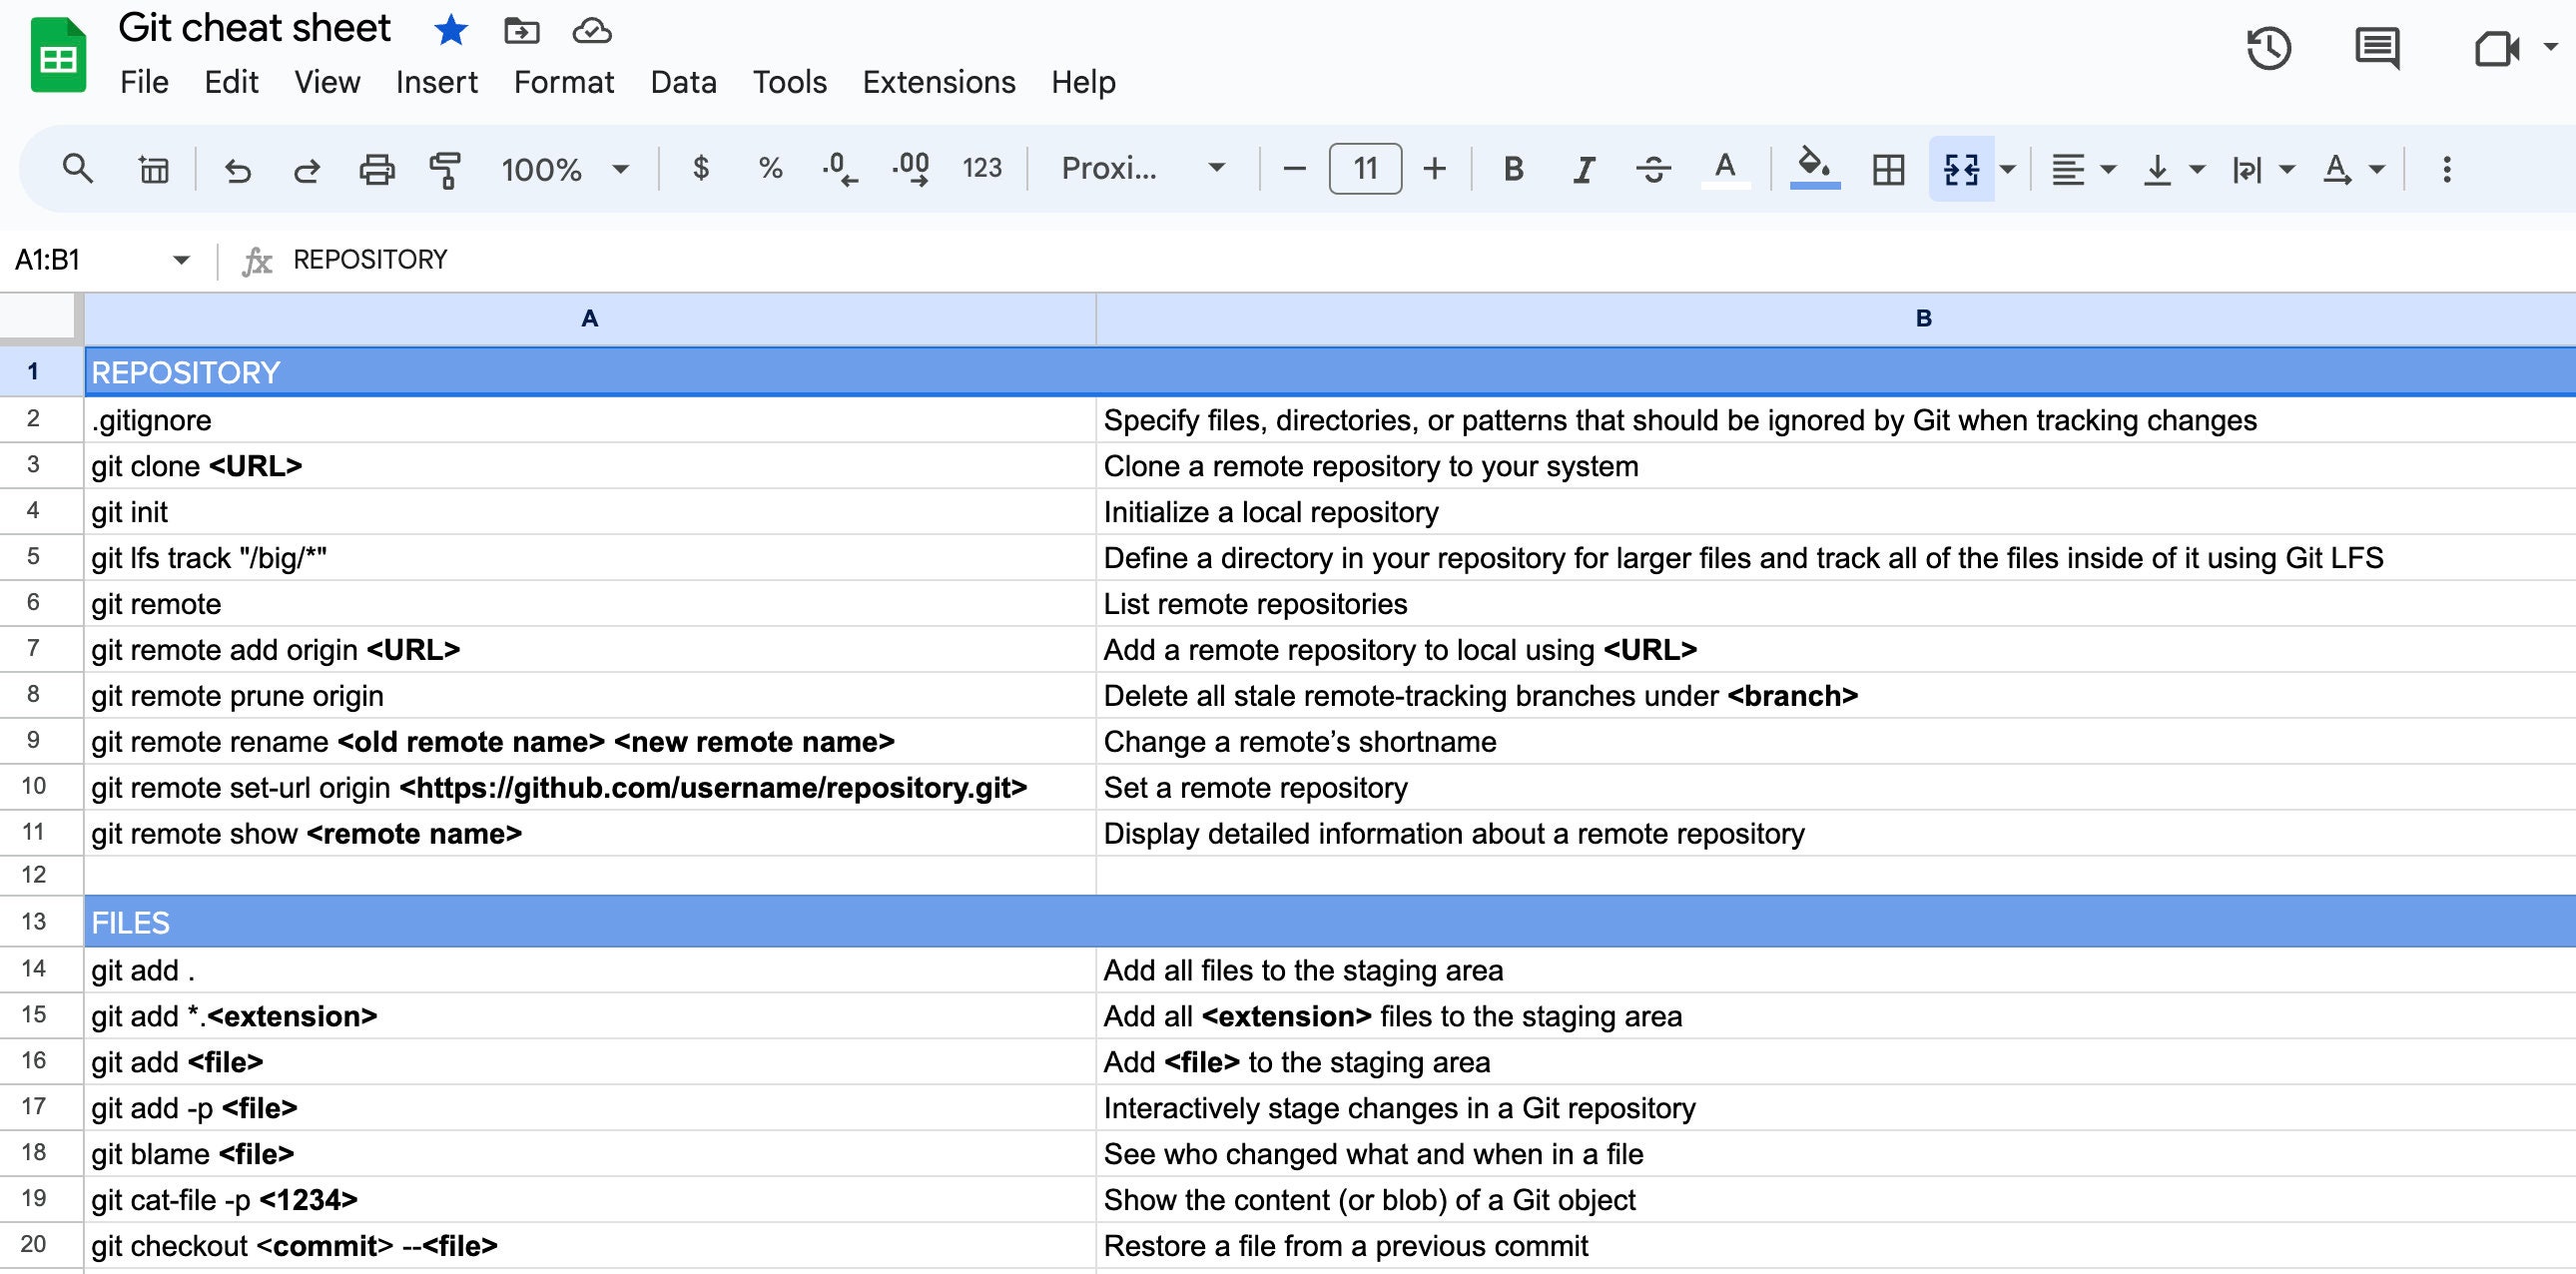Open more number formats with 123 button

[981, 168]
